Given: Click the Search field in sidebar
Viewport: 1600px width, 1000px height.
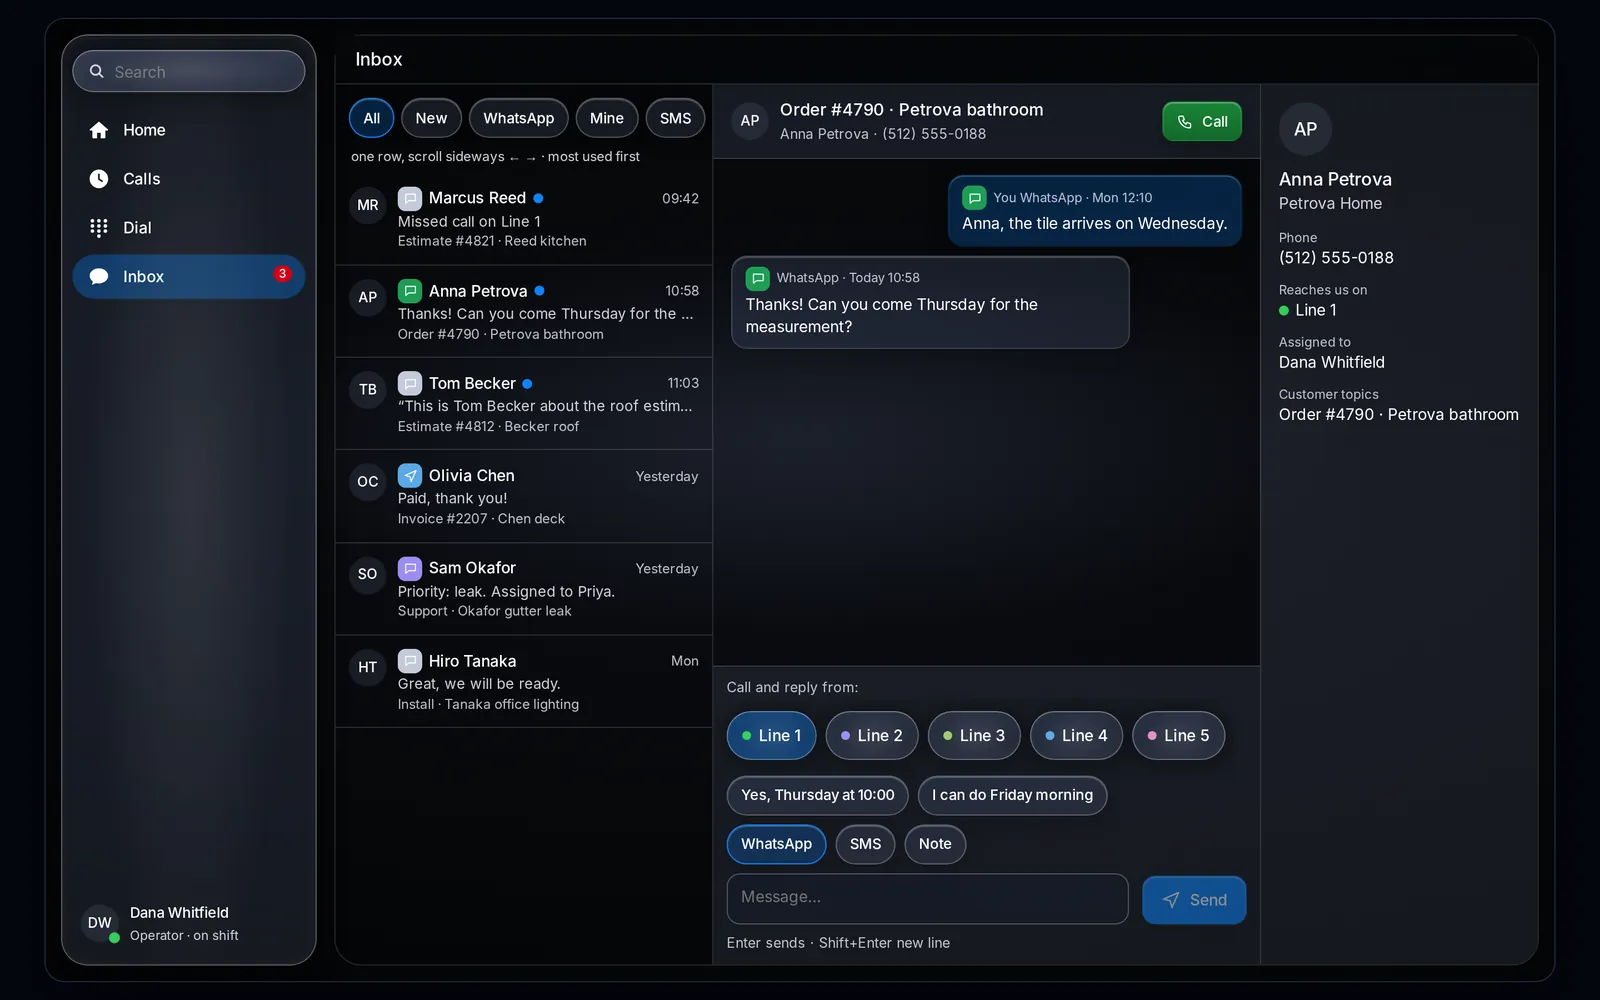Looking at the screenshot, I should (x=189, y=72).
